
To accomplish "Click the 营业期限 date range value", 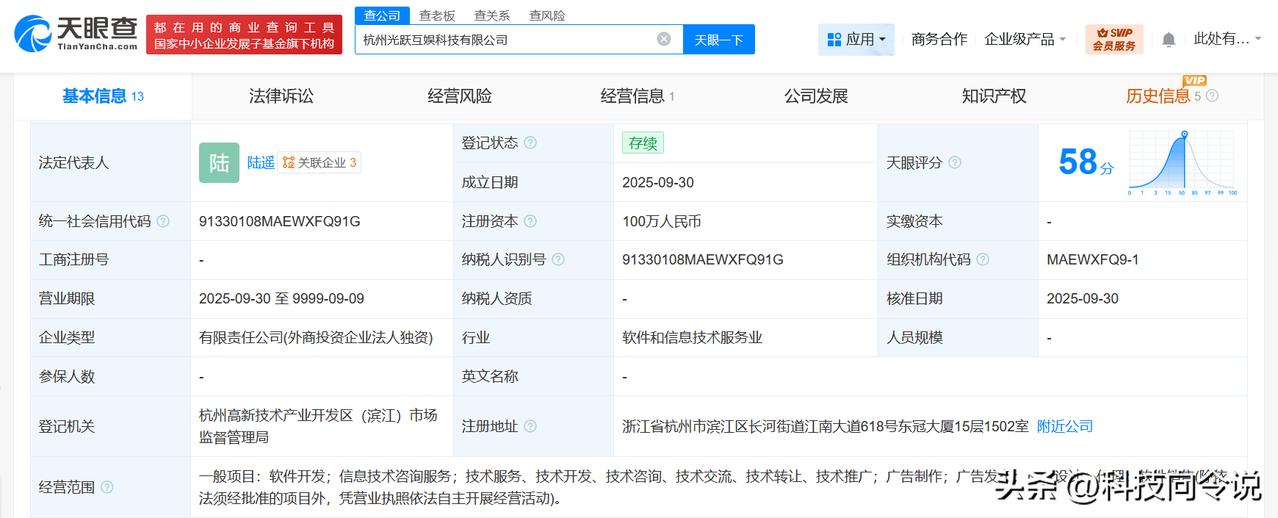I will point(282,299).
